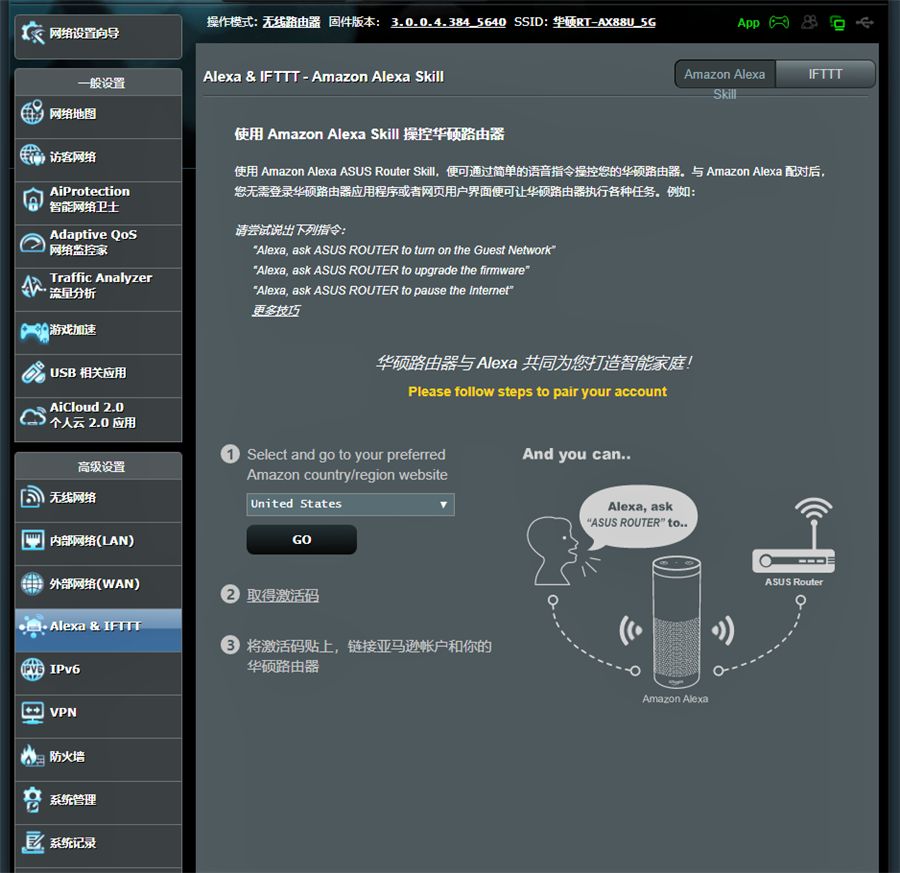
Task: Click the 更多技巧 link
Action: click(276, 311)
